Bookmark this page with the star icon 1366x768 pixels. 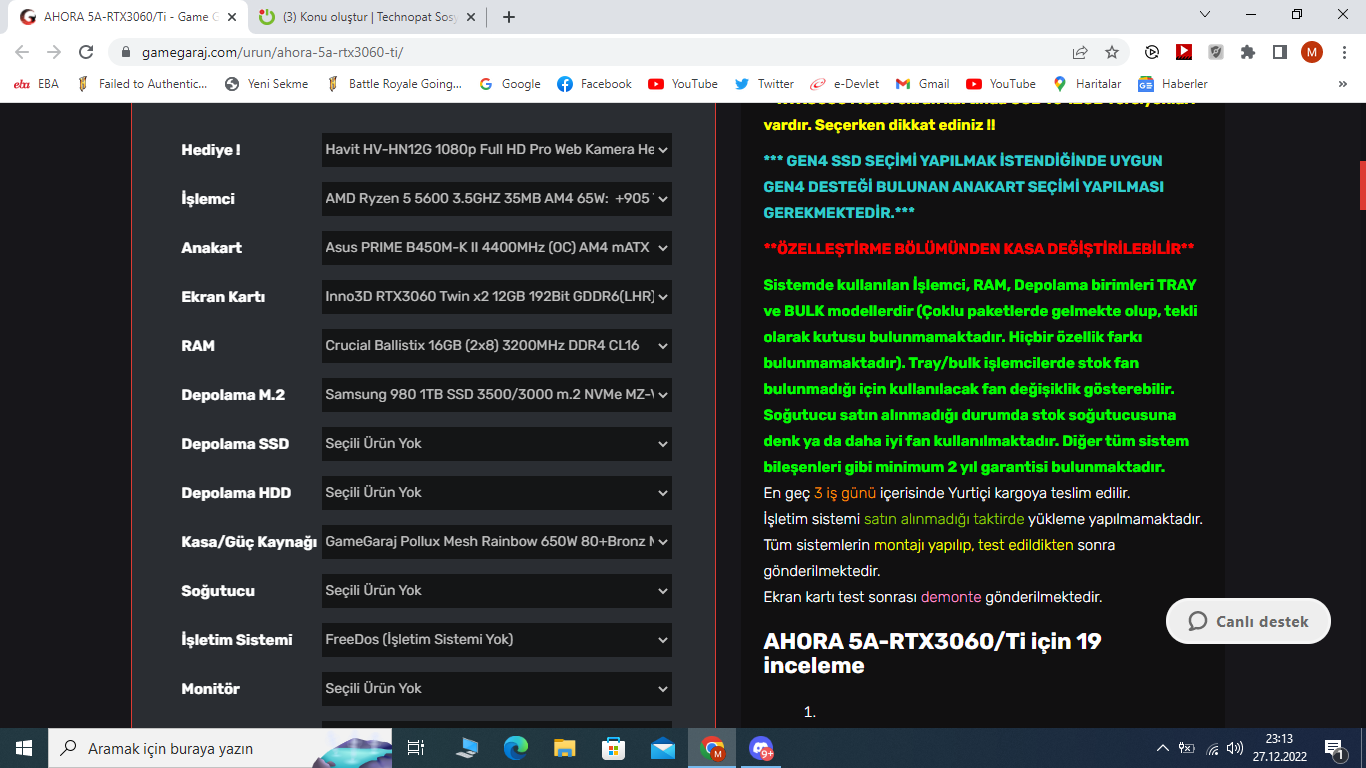tap(1112, 52)
